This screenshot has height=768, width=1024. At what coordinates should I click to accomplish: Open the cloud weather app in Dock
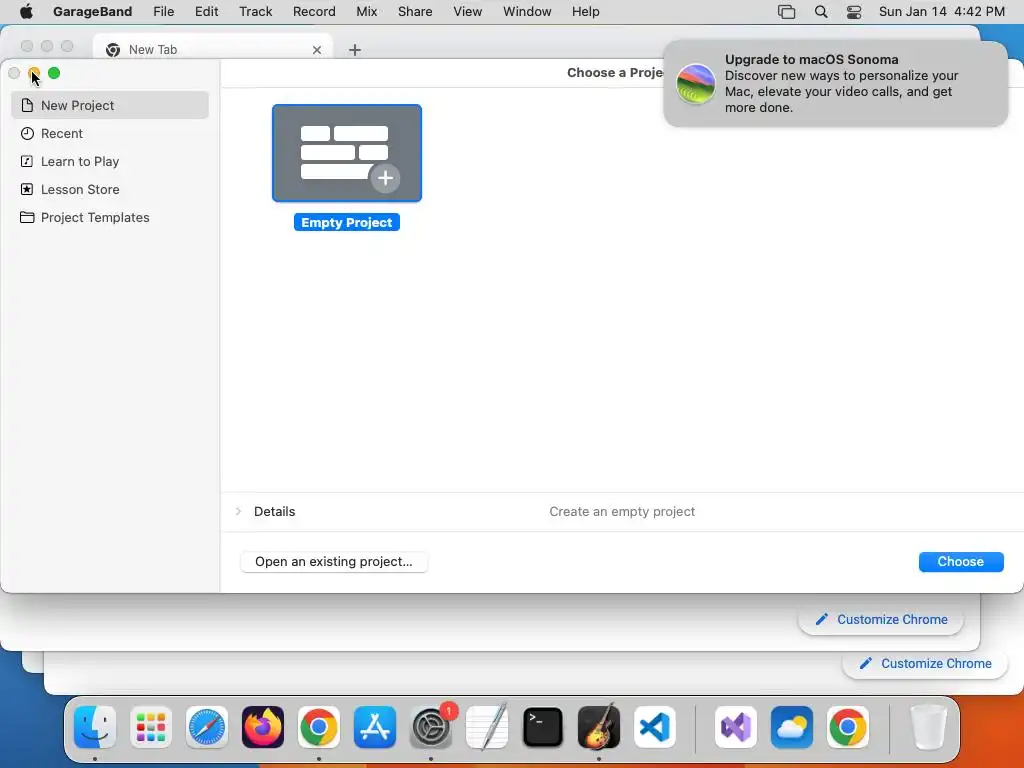792,727
